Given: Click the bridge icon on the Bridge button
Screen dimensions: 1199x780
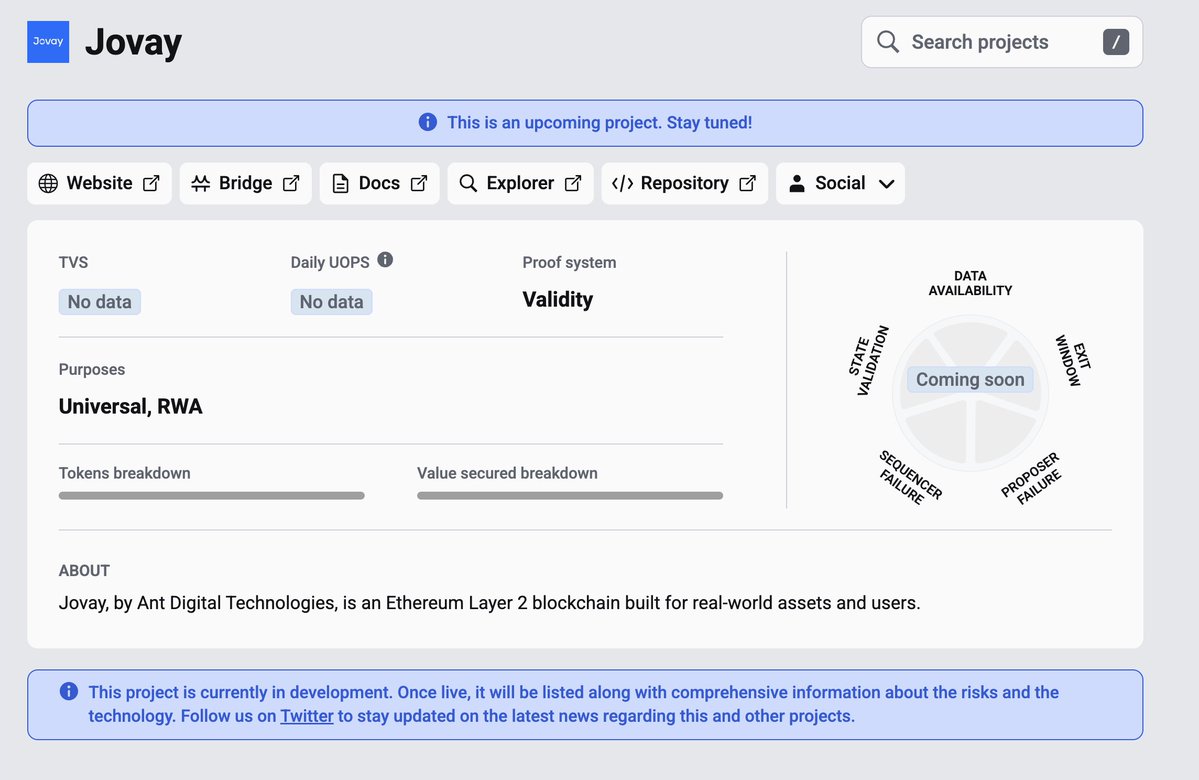Looking at the screenshot, I should (x=200, y=184).
